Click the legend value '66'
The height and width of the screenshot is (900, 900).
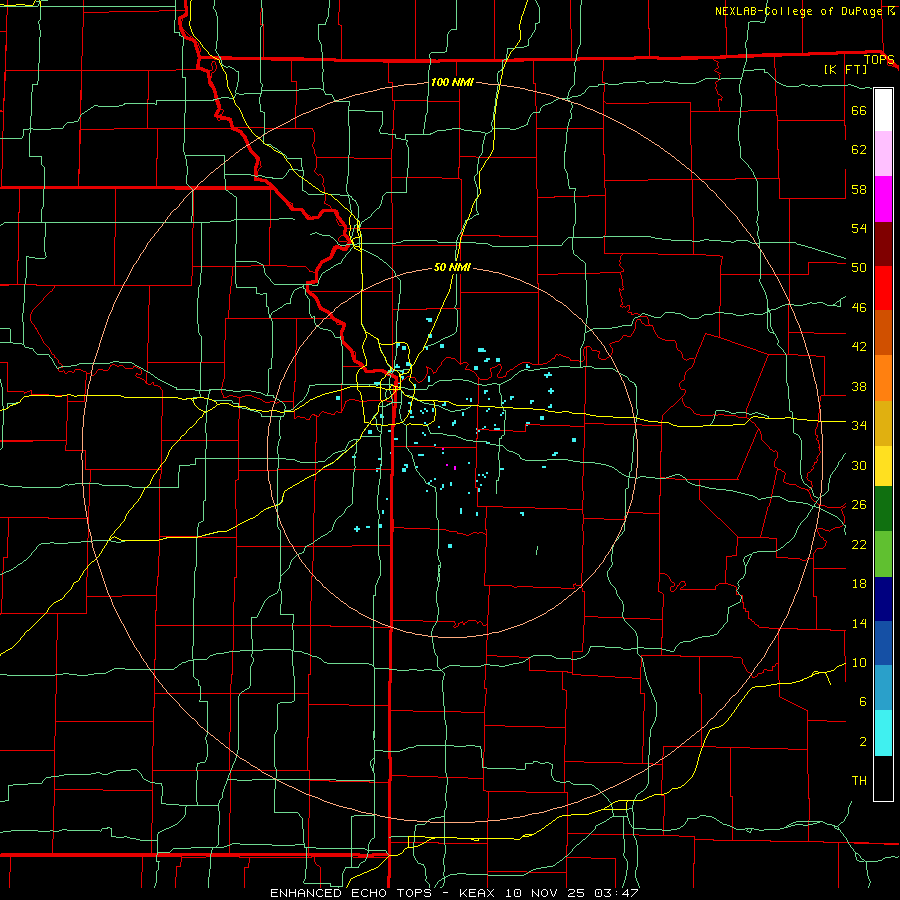[859, 110]
